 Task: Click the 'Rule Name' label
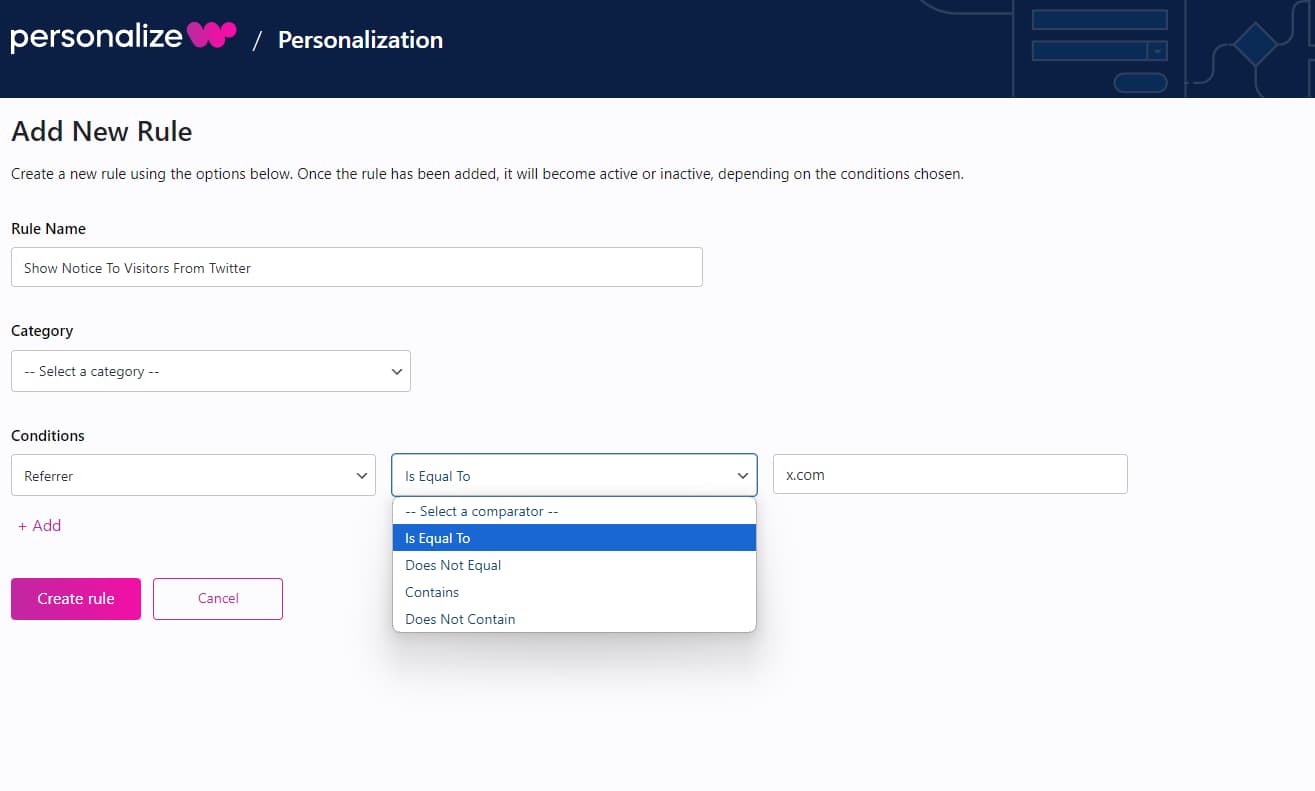[x=48, y=229]
